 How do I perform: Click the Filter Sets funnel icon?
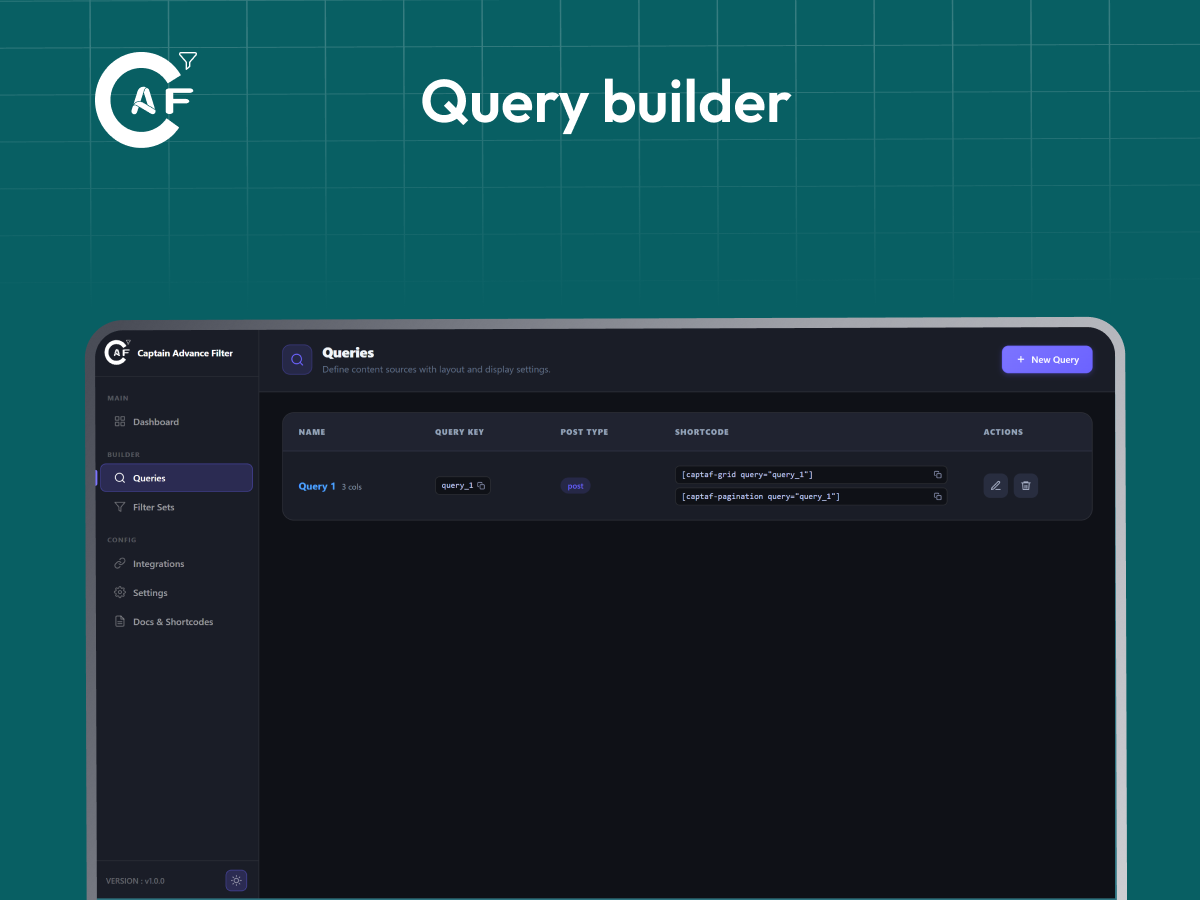[x=120, y=507]
